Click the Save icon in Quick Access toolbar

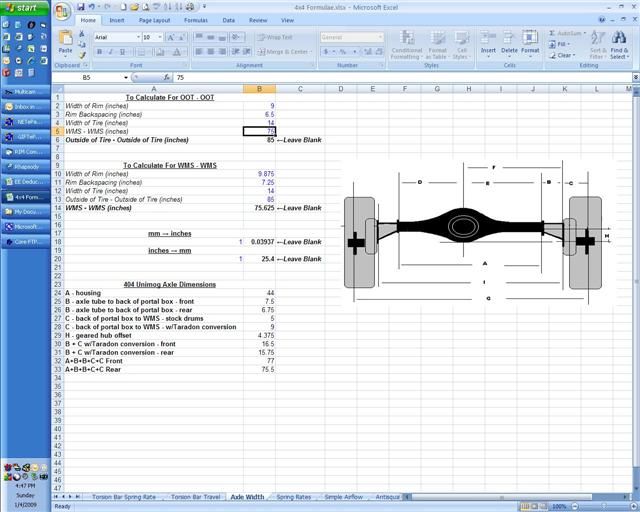coord(82,7)
